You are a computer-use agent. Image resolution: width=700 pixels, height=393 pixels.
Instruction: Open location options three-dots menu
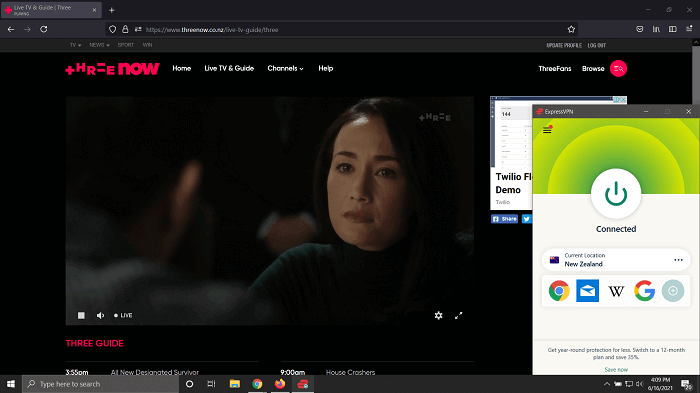click(678, 260)
